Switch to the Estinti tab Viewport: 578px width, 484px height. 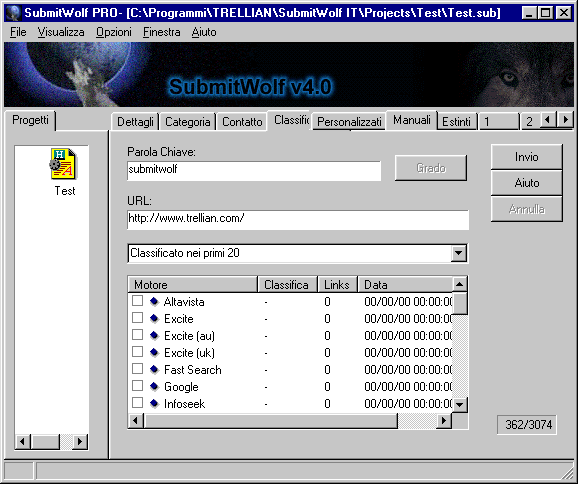[x=456, y=122]
